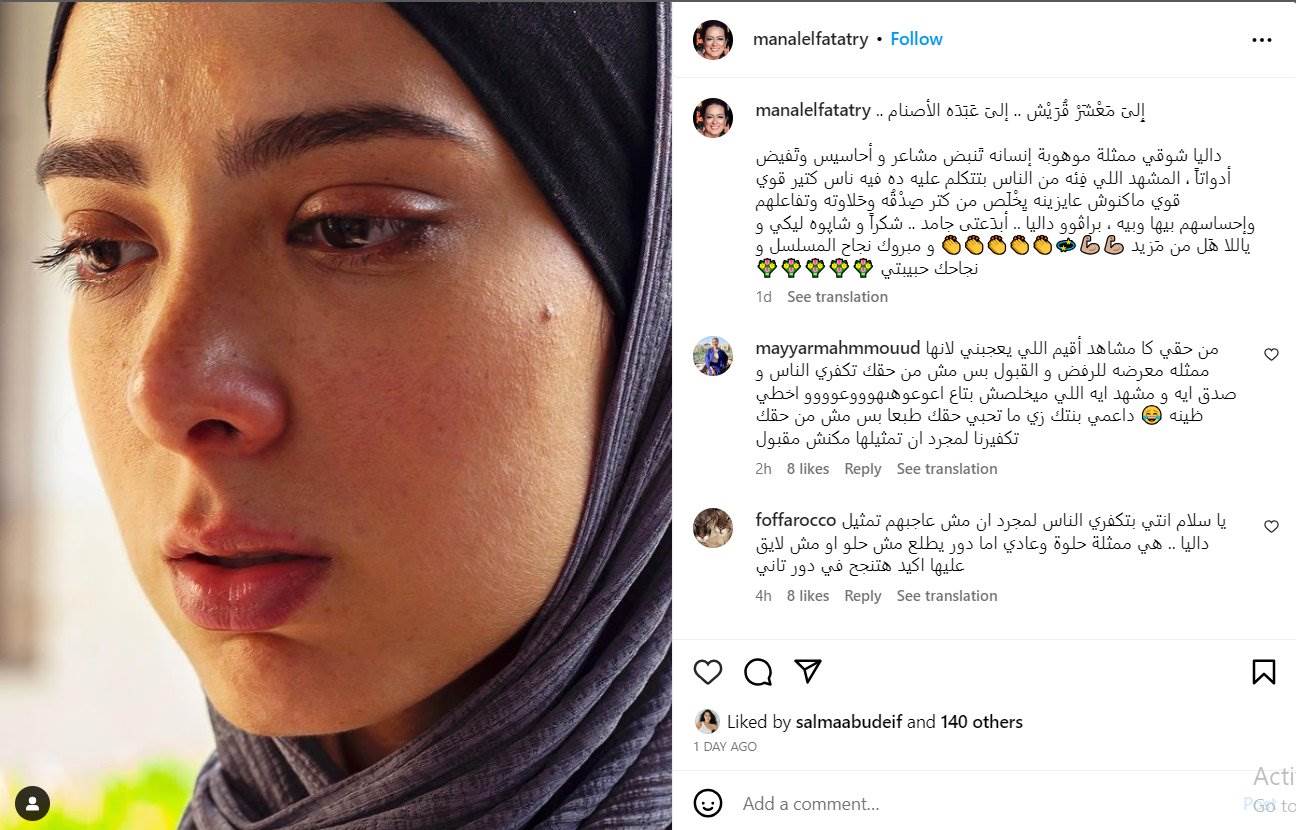Like foffarocco's comment heart
The width and height of the screenshot is (1296, 830).
[1271, 526]
